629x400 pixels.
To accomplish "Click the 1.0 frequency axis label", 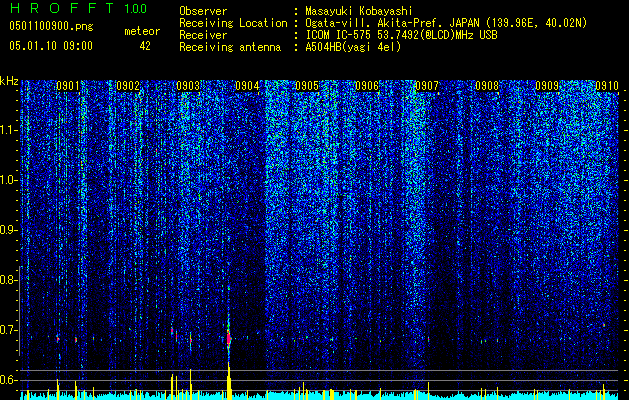I will (x=8, y=180).
